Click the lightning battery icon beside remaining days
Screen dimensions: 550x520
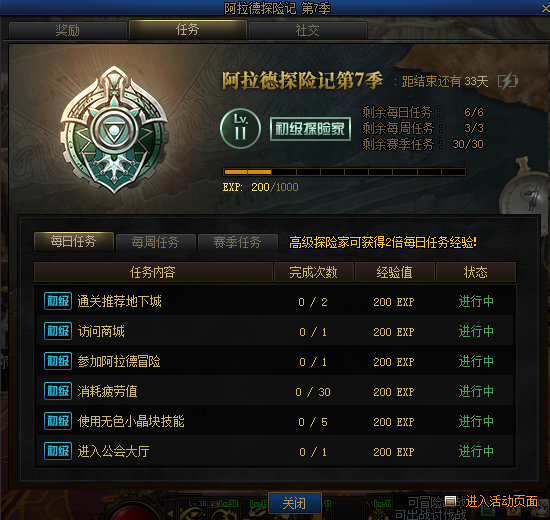pyautogui.click(x=508, y=81)
